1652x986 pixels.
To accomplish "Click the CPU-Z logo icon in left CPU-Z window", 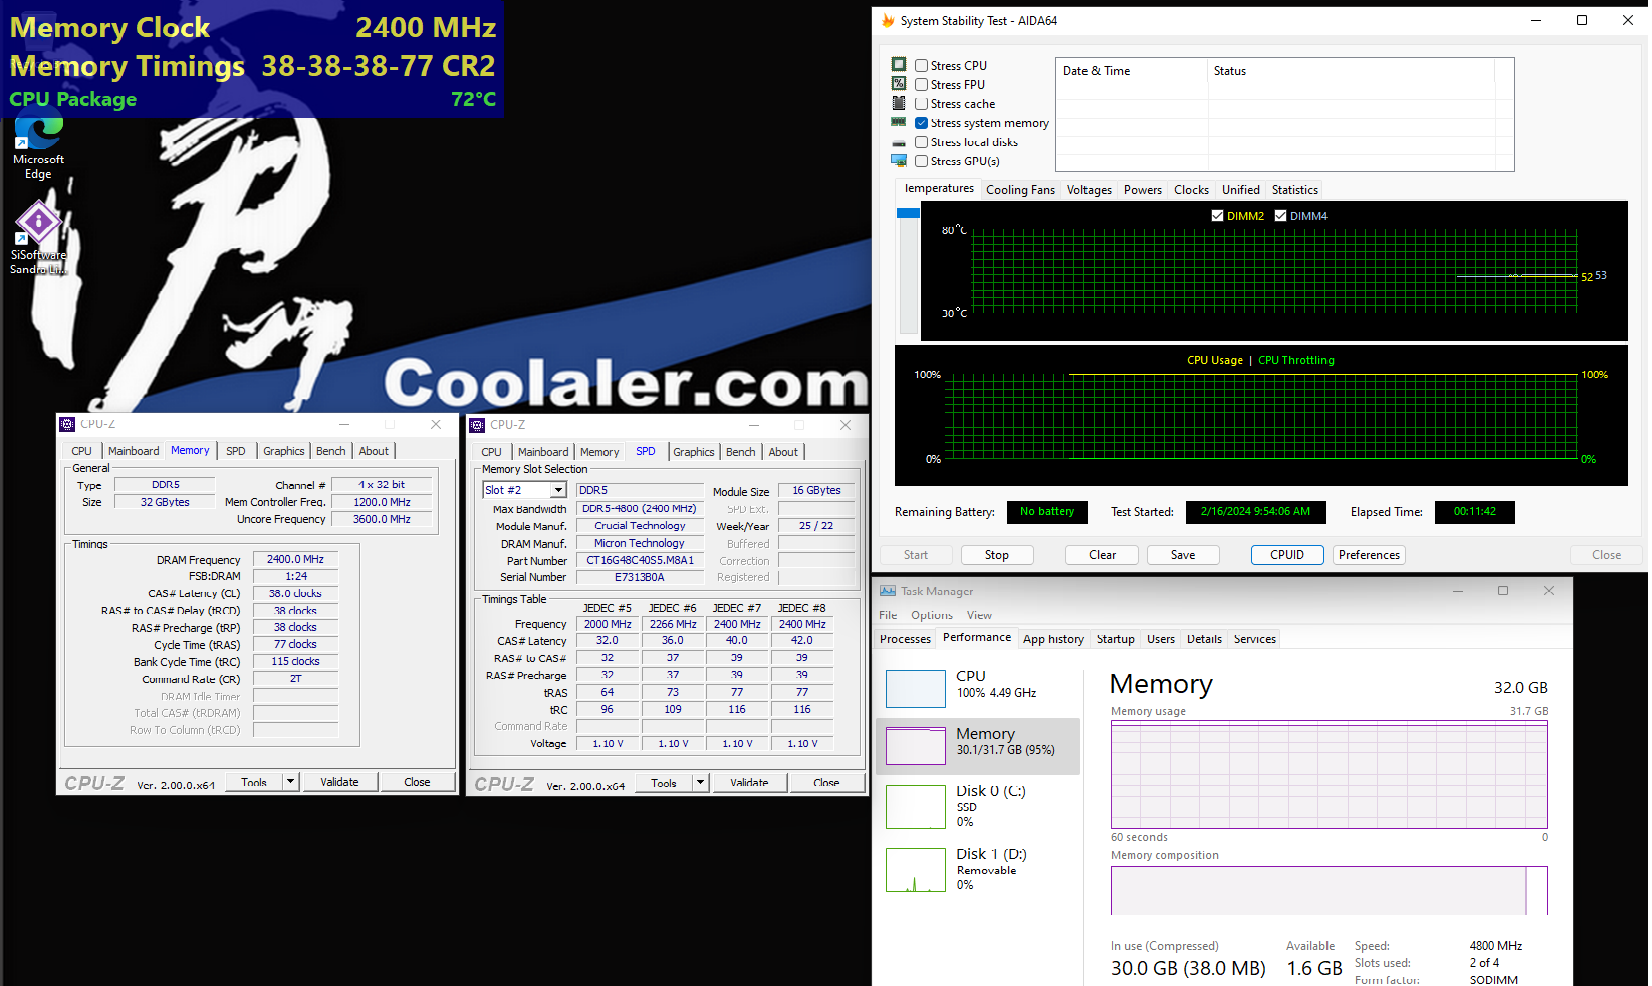I will click(67, 424).
